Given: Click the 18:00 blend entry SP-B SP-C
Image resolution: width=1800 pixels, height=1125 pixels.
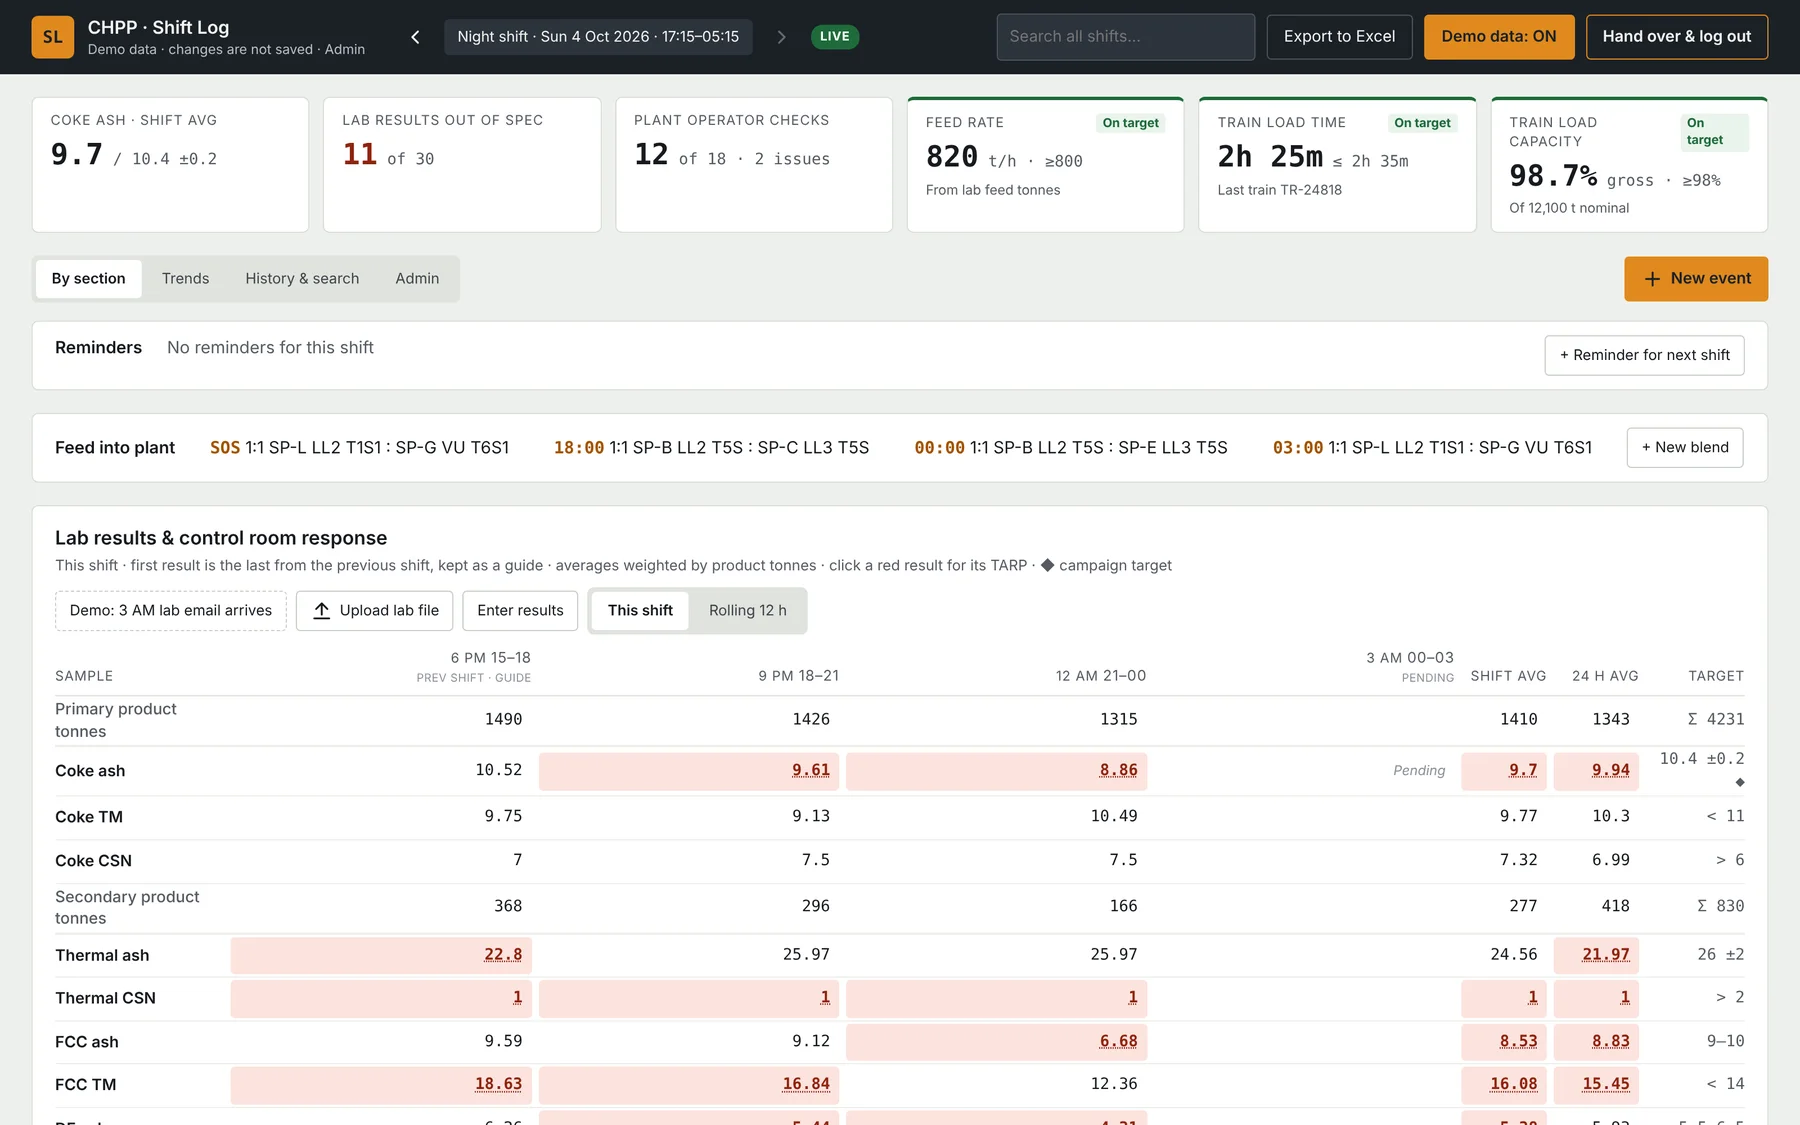Looking at the screenshot, I should [x=711, y=448].
